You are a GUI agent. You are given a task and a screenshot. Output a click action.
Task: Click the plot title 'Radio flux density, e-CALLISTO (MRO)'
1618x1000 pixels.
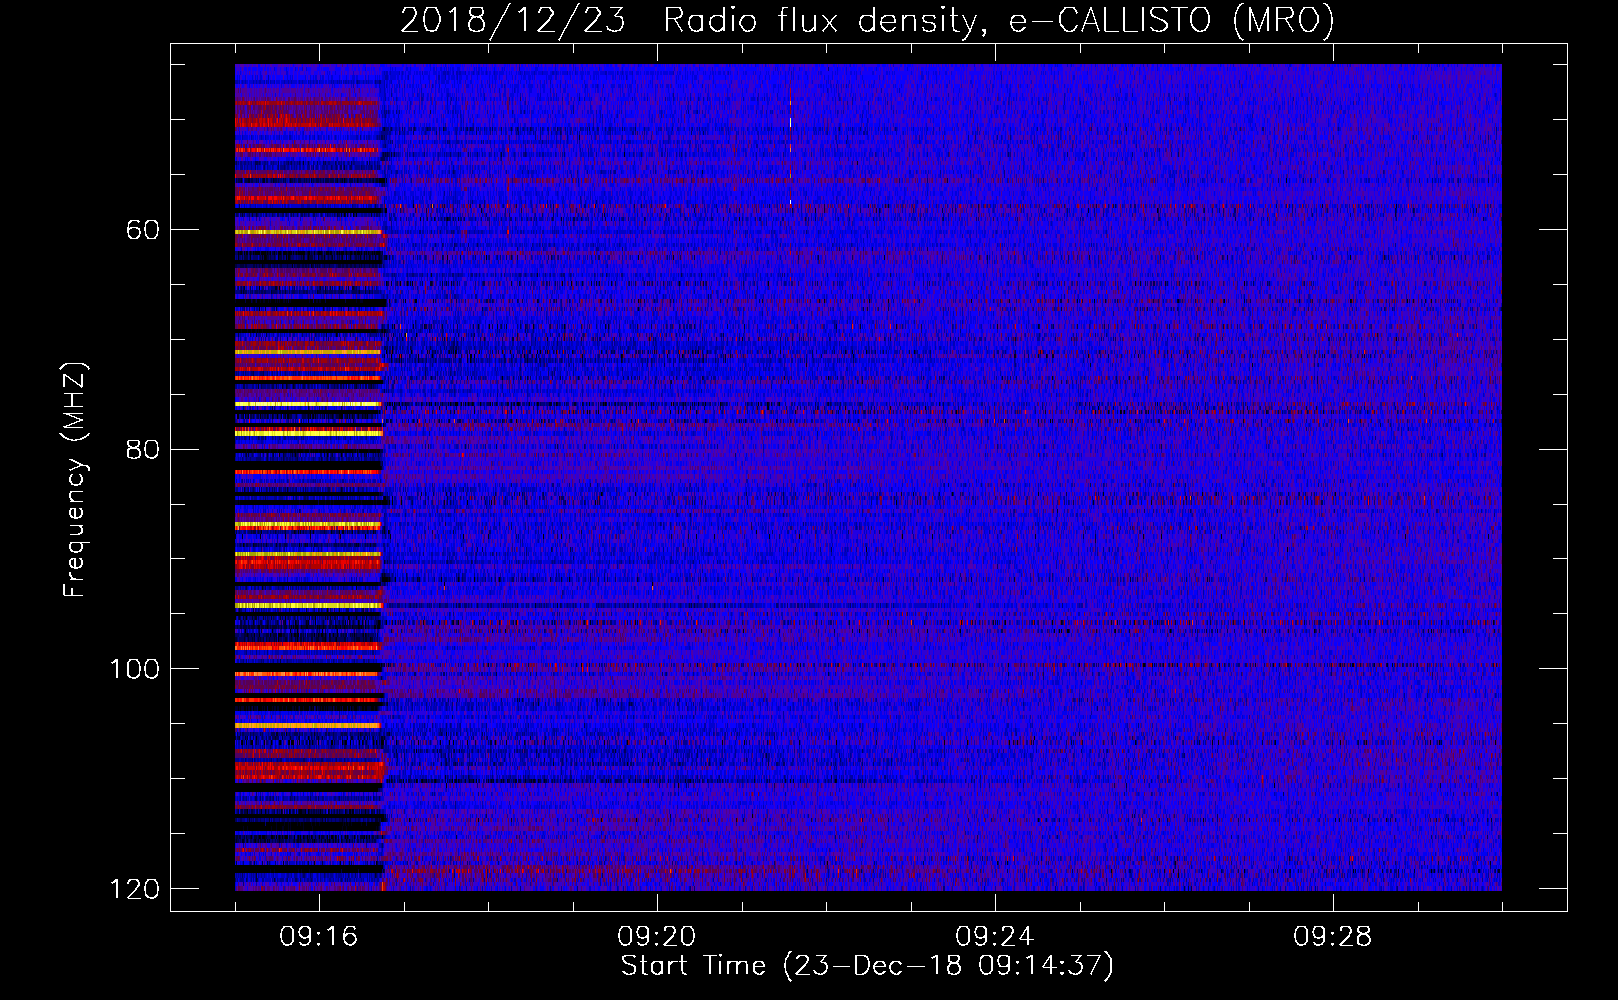coord(999,21)
